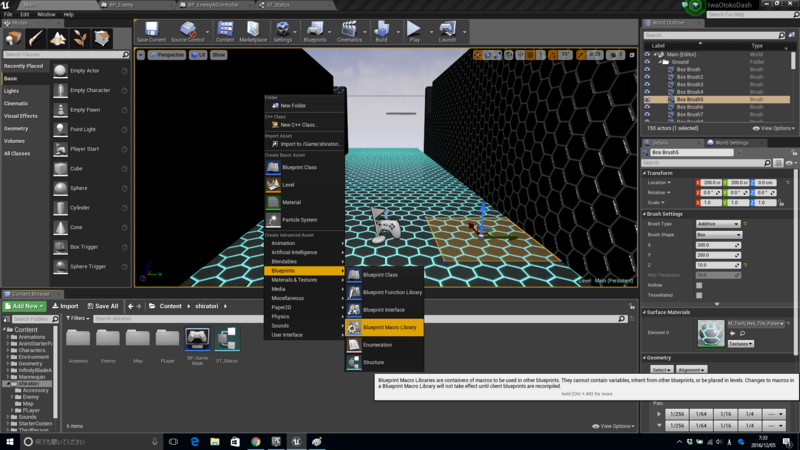Click the viewport Show button
This screenshot has width=800, height=450.
click(x=218, y=55)
